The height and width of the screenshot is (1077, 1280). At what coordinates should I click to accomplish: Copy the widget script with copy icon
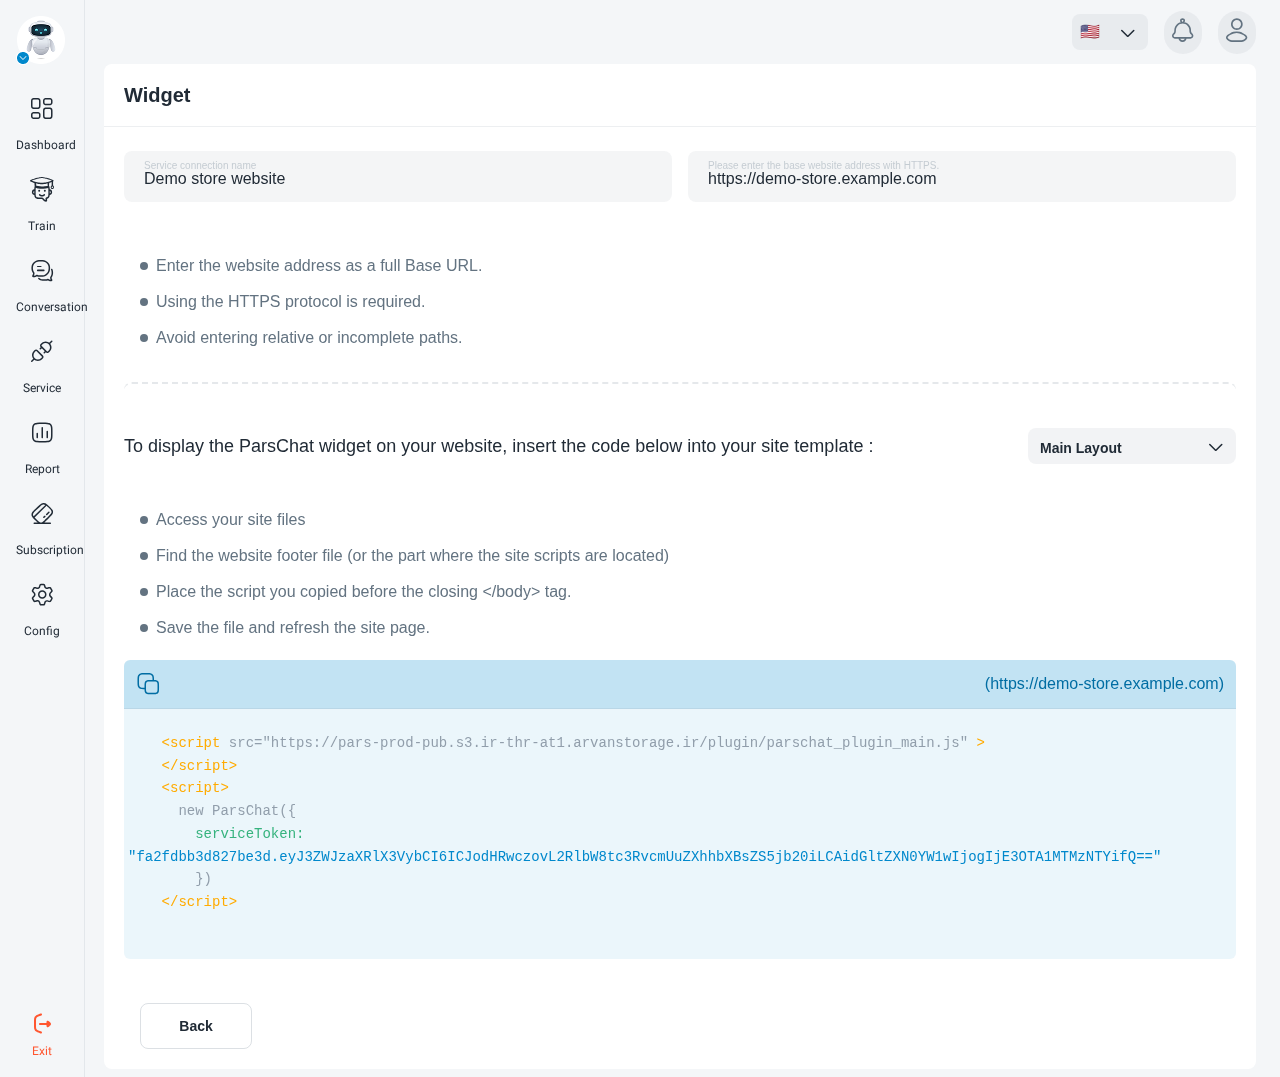148,683
